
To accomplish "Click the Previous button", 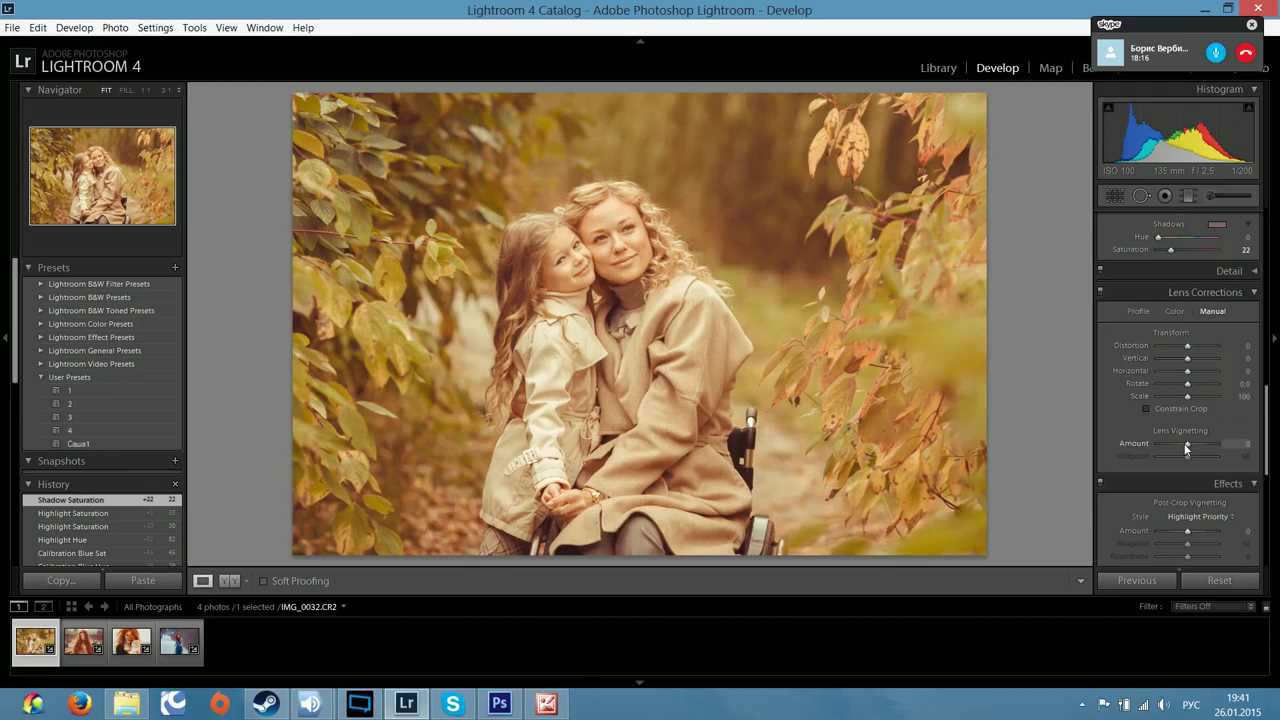I will click(x=1137, y=581).
